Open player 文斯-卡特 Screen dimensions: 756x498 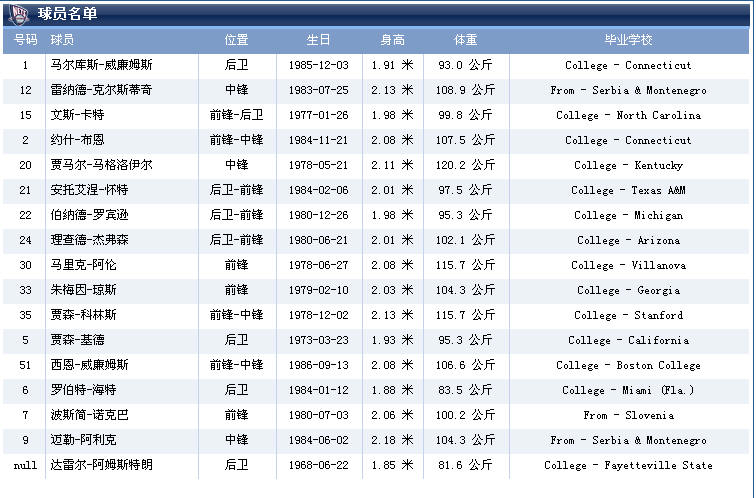pos(77,115)
